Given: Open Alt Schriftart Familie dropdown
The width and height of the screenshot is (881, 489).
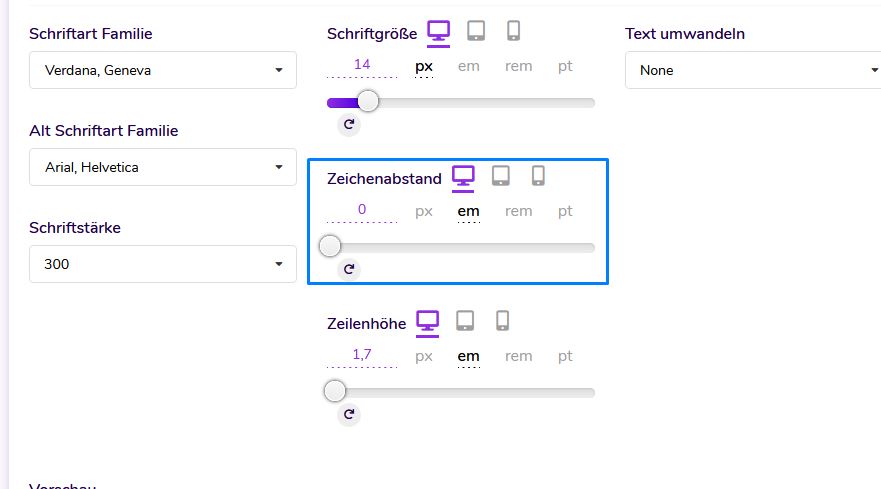Looking at the screenshot, I should tap(163, 167).
